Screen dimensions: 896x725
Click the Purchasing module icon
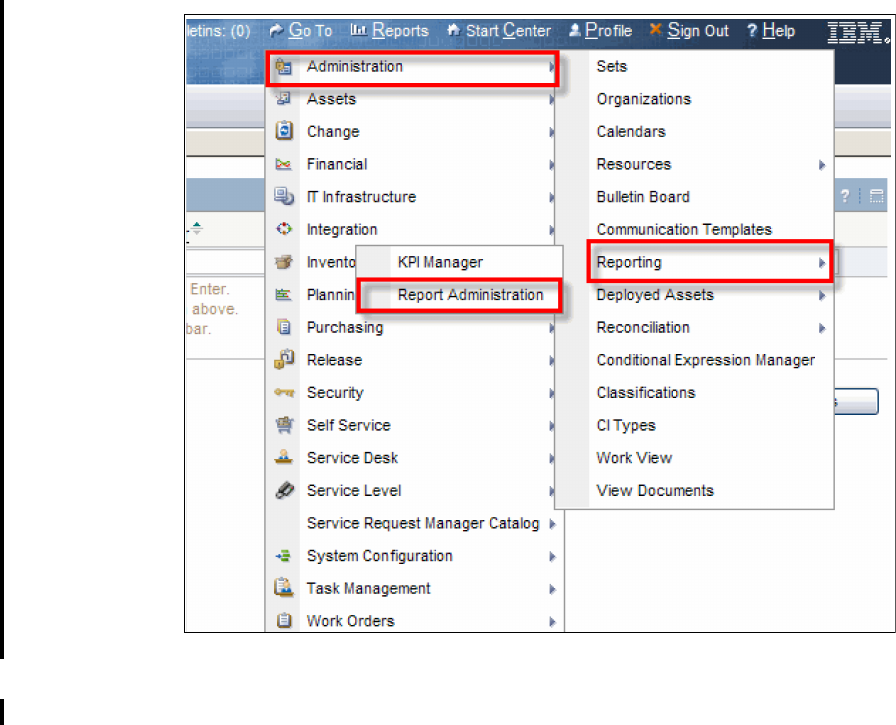coord(284,327)
